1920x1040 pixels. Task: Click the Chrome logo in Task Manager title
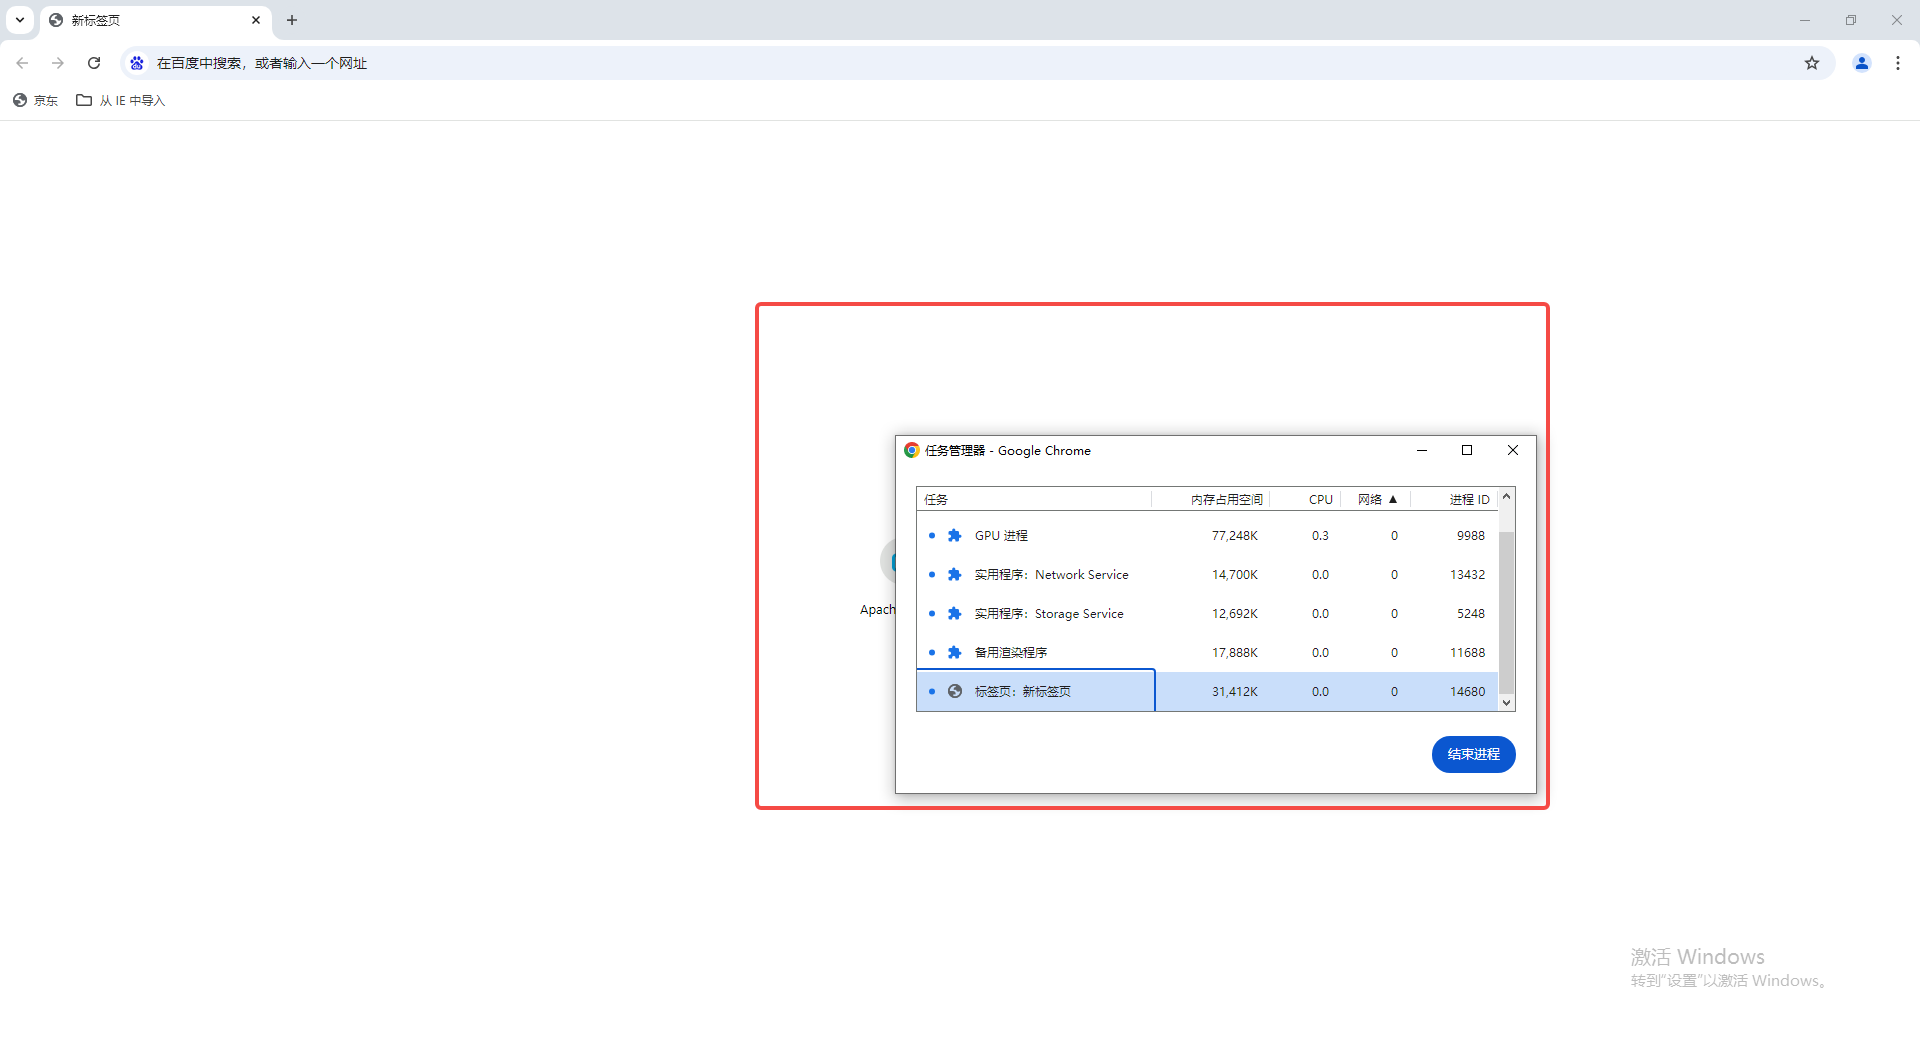point(911,450)
